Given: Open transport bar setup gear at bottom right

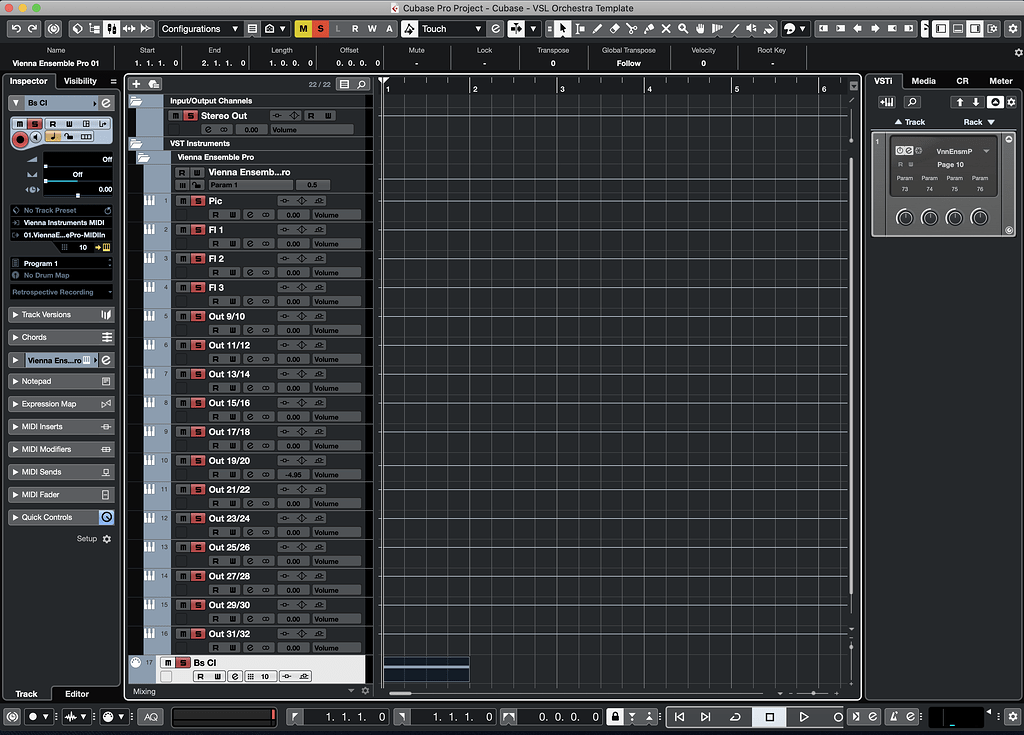Looking at the screenshot, I should pyautogui.click(x=1012, y=716).
